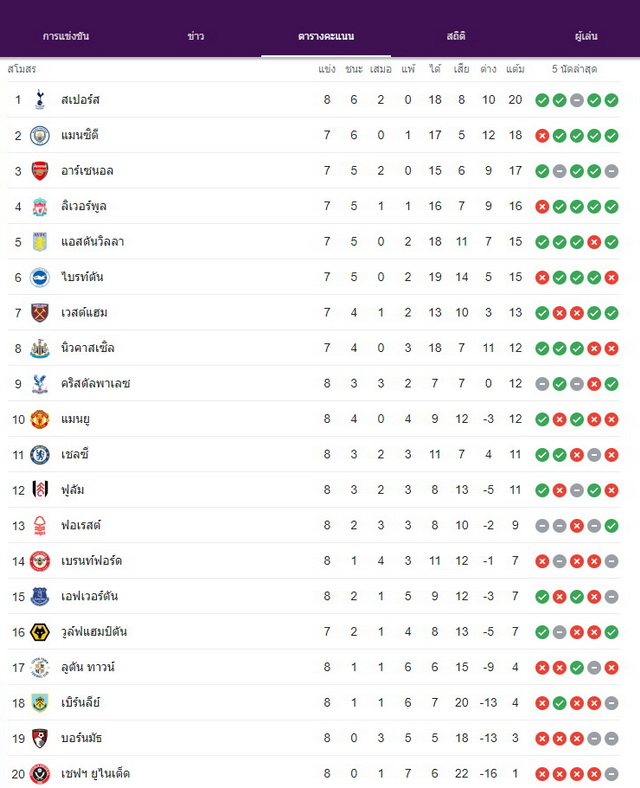Click Spurs' grey draw result icon
The width and height of the screenshot is (640, 788).
click(x=577, y=100)
